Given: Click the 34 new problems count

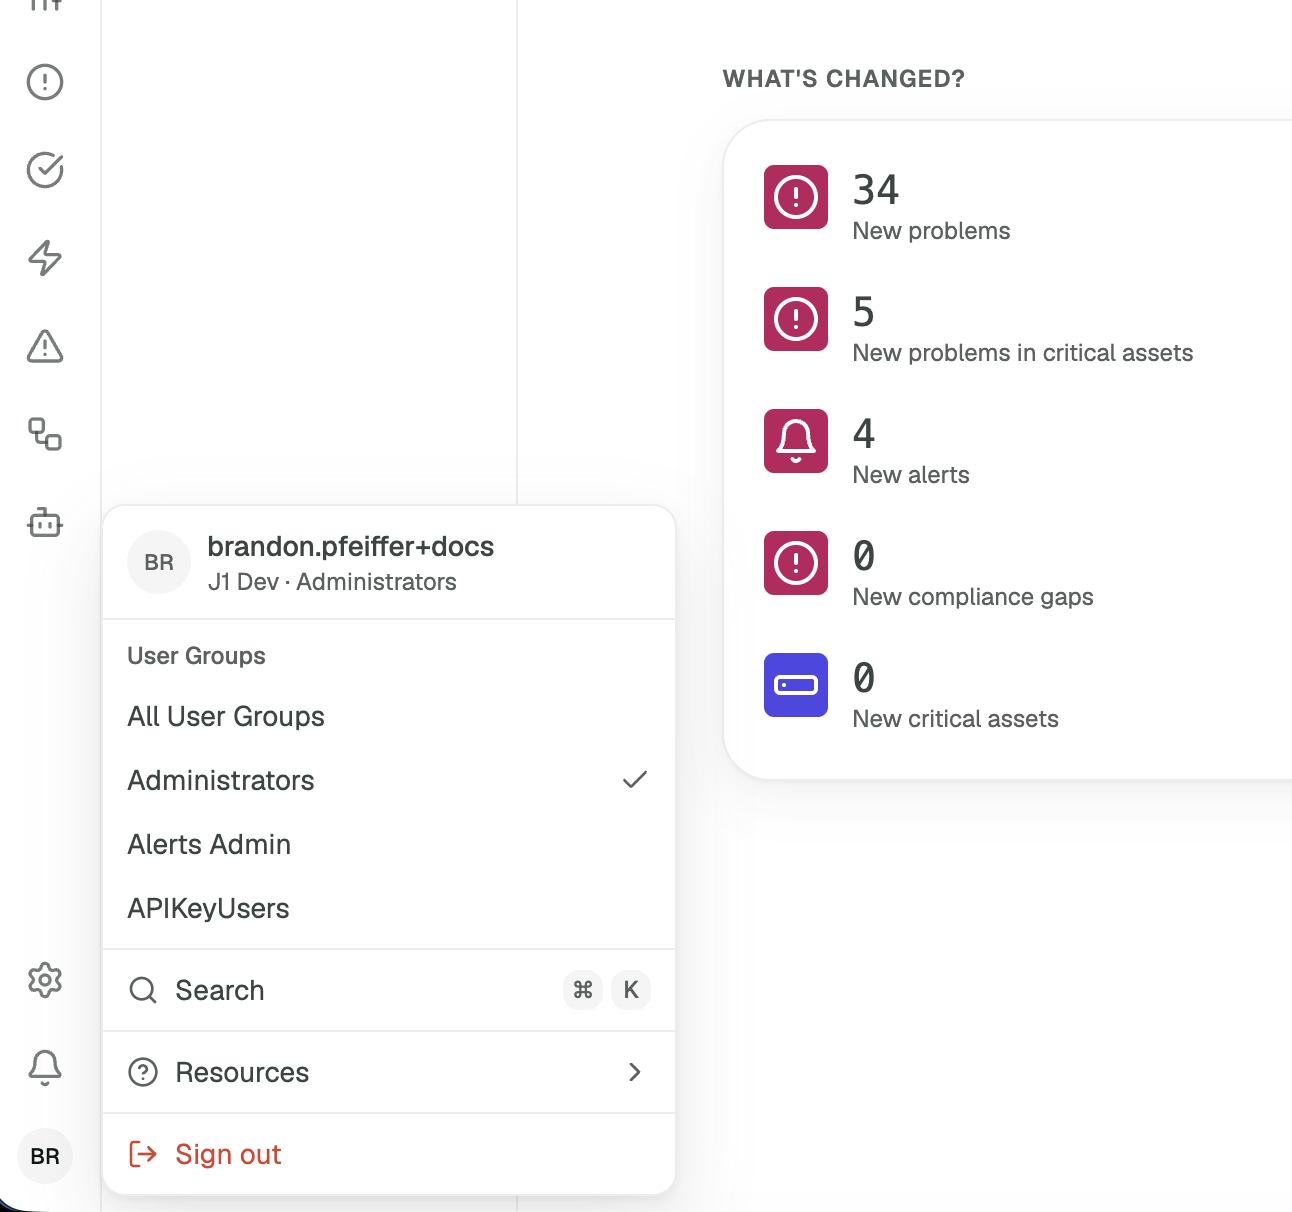Looking at the screenshot, I should [876, 190].
